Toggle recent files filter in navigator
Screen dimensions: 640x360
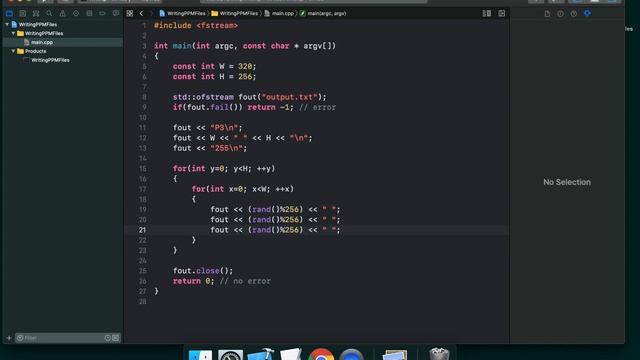pos(108,338)
